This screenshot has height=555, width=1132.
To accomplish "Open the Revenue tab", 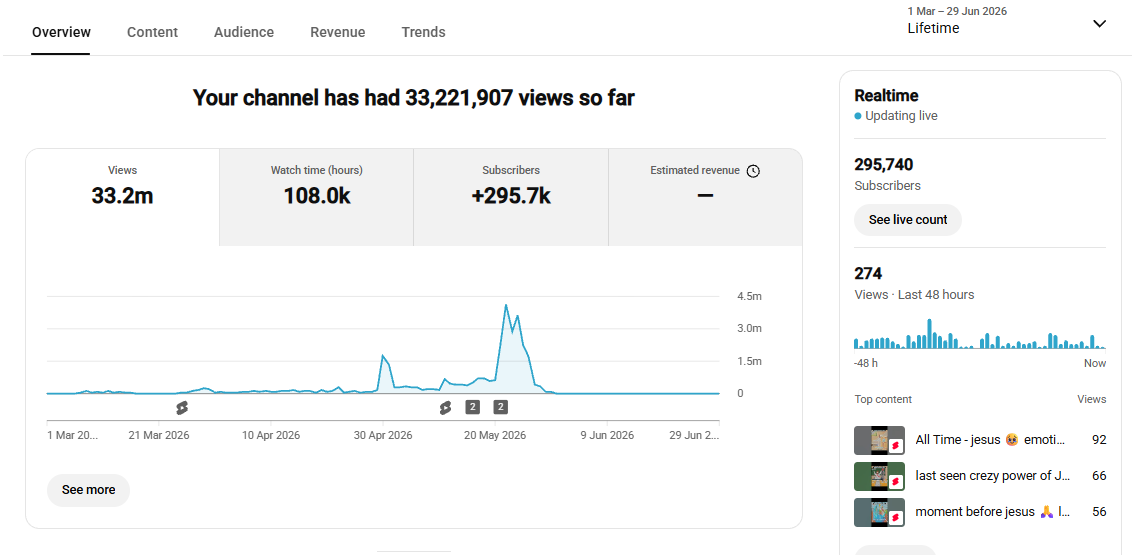I will pos(338,32).
